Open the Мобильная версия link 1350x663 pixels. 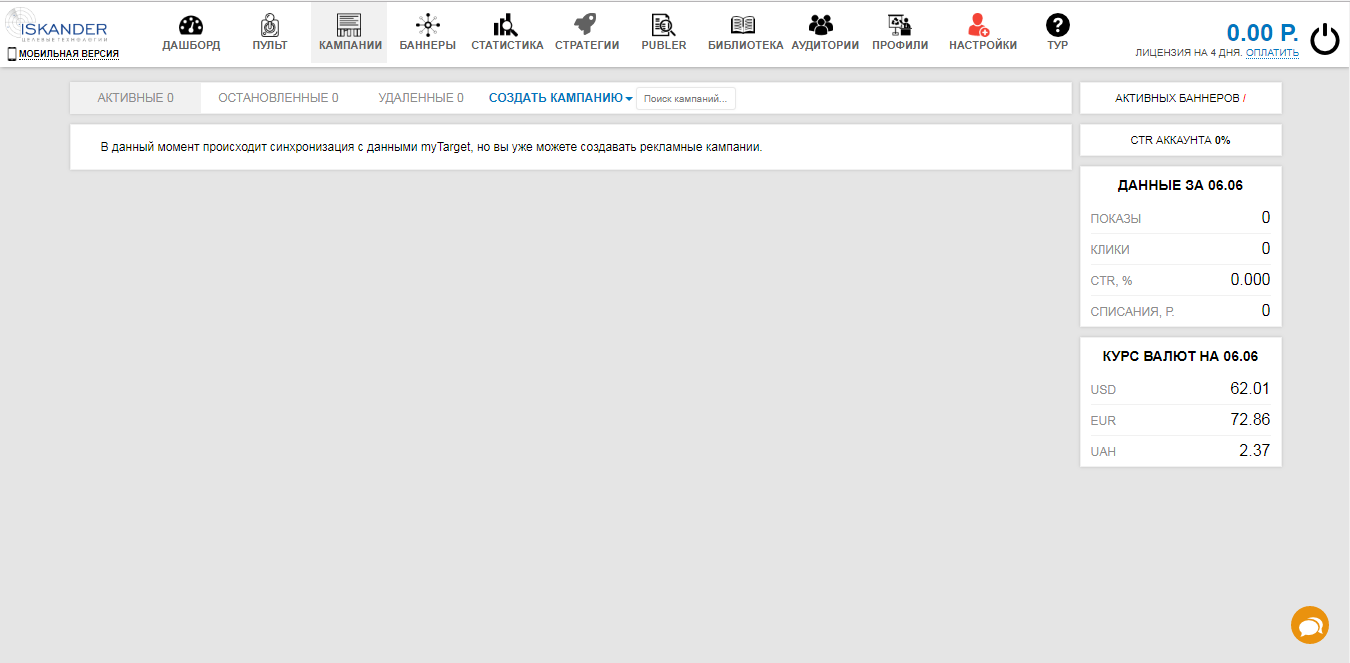coord(69,54)
